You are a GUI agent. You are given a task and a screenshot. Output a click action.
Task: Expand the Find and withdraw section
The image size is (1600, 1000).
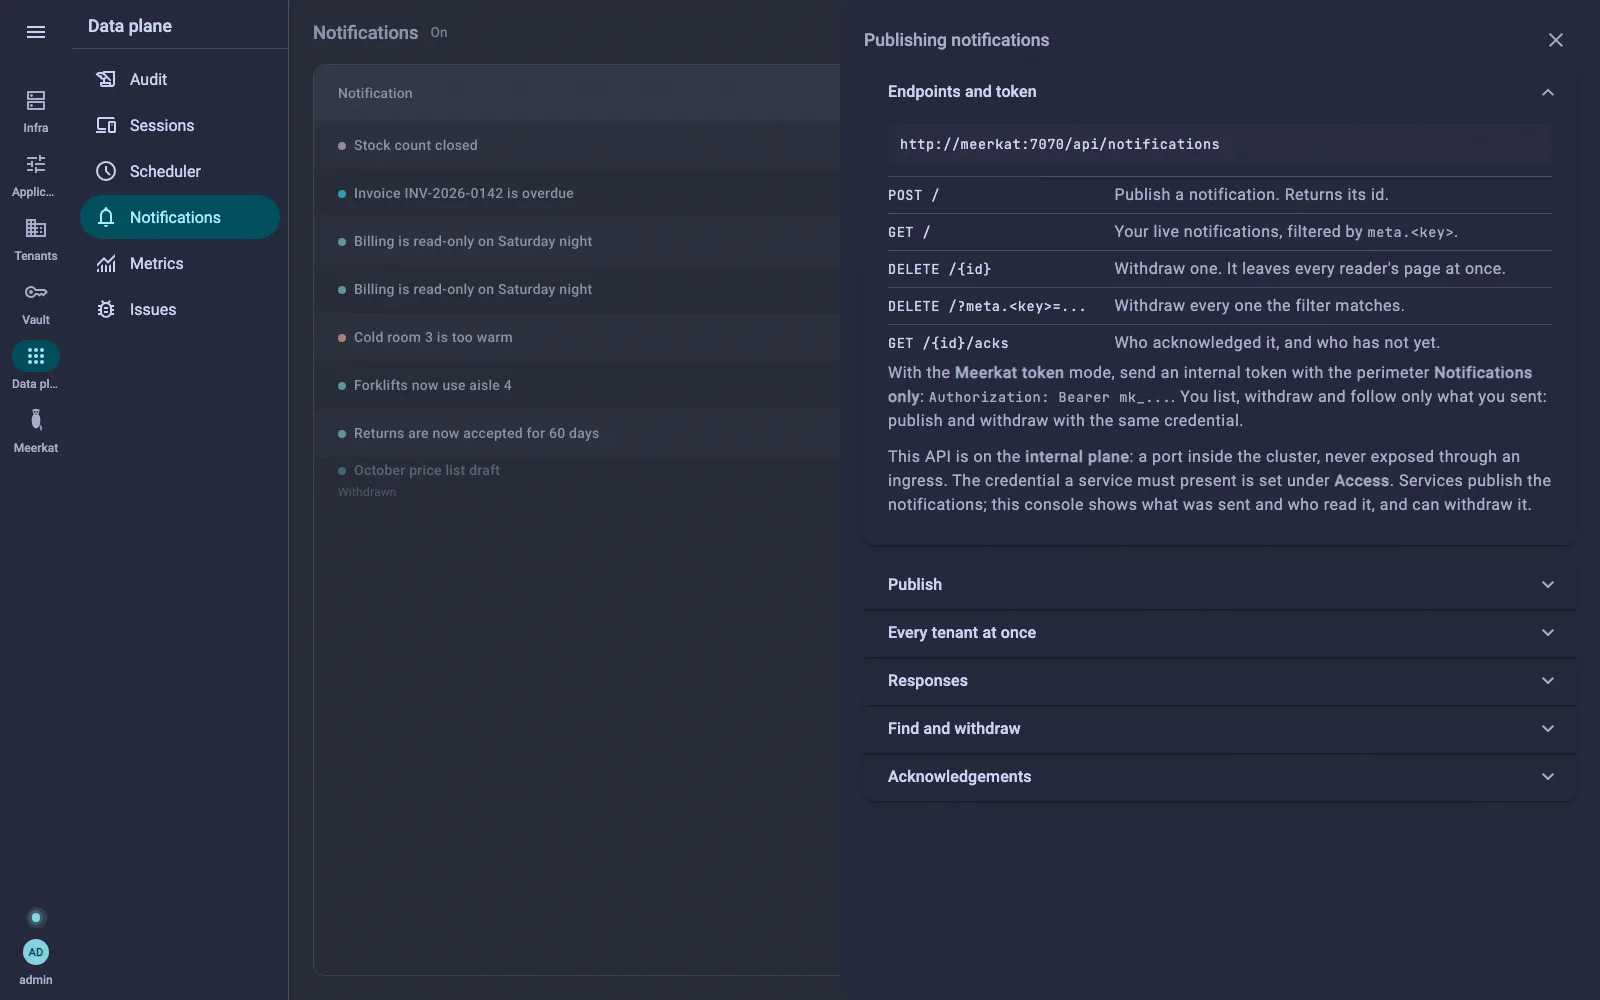(x=1219, y=728)
